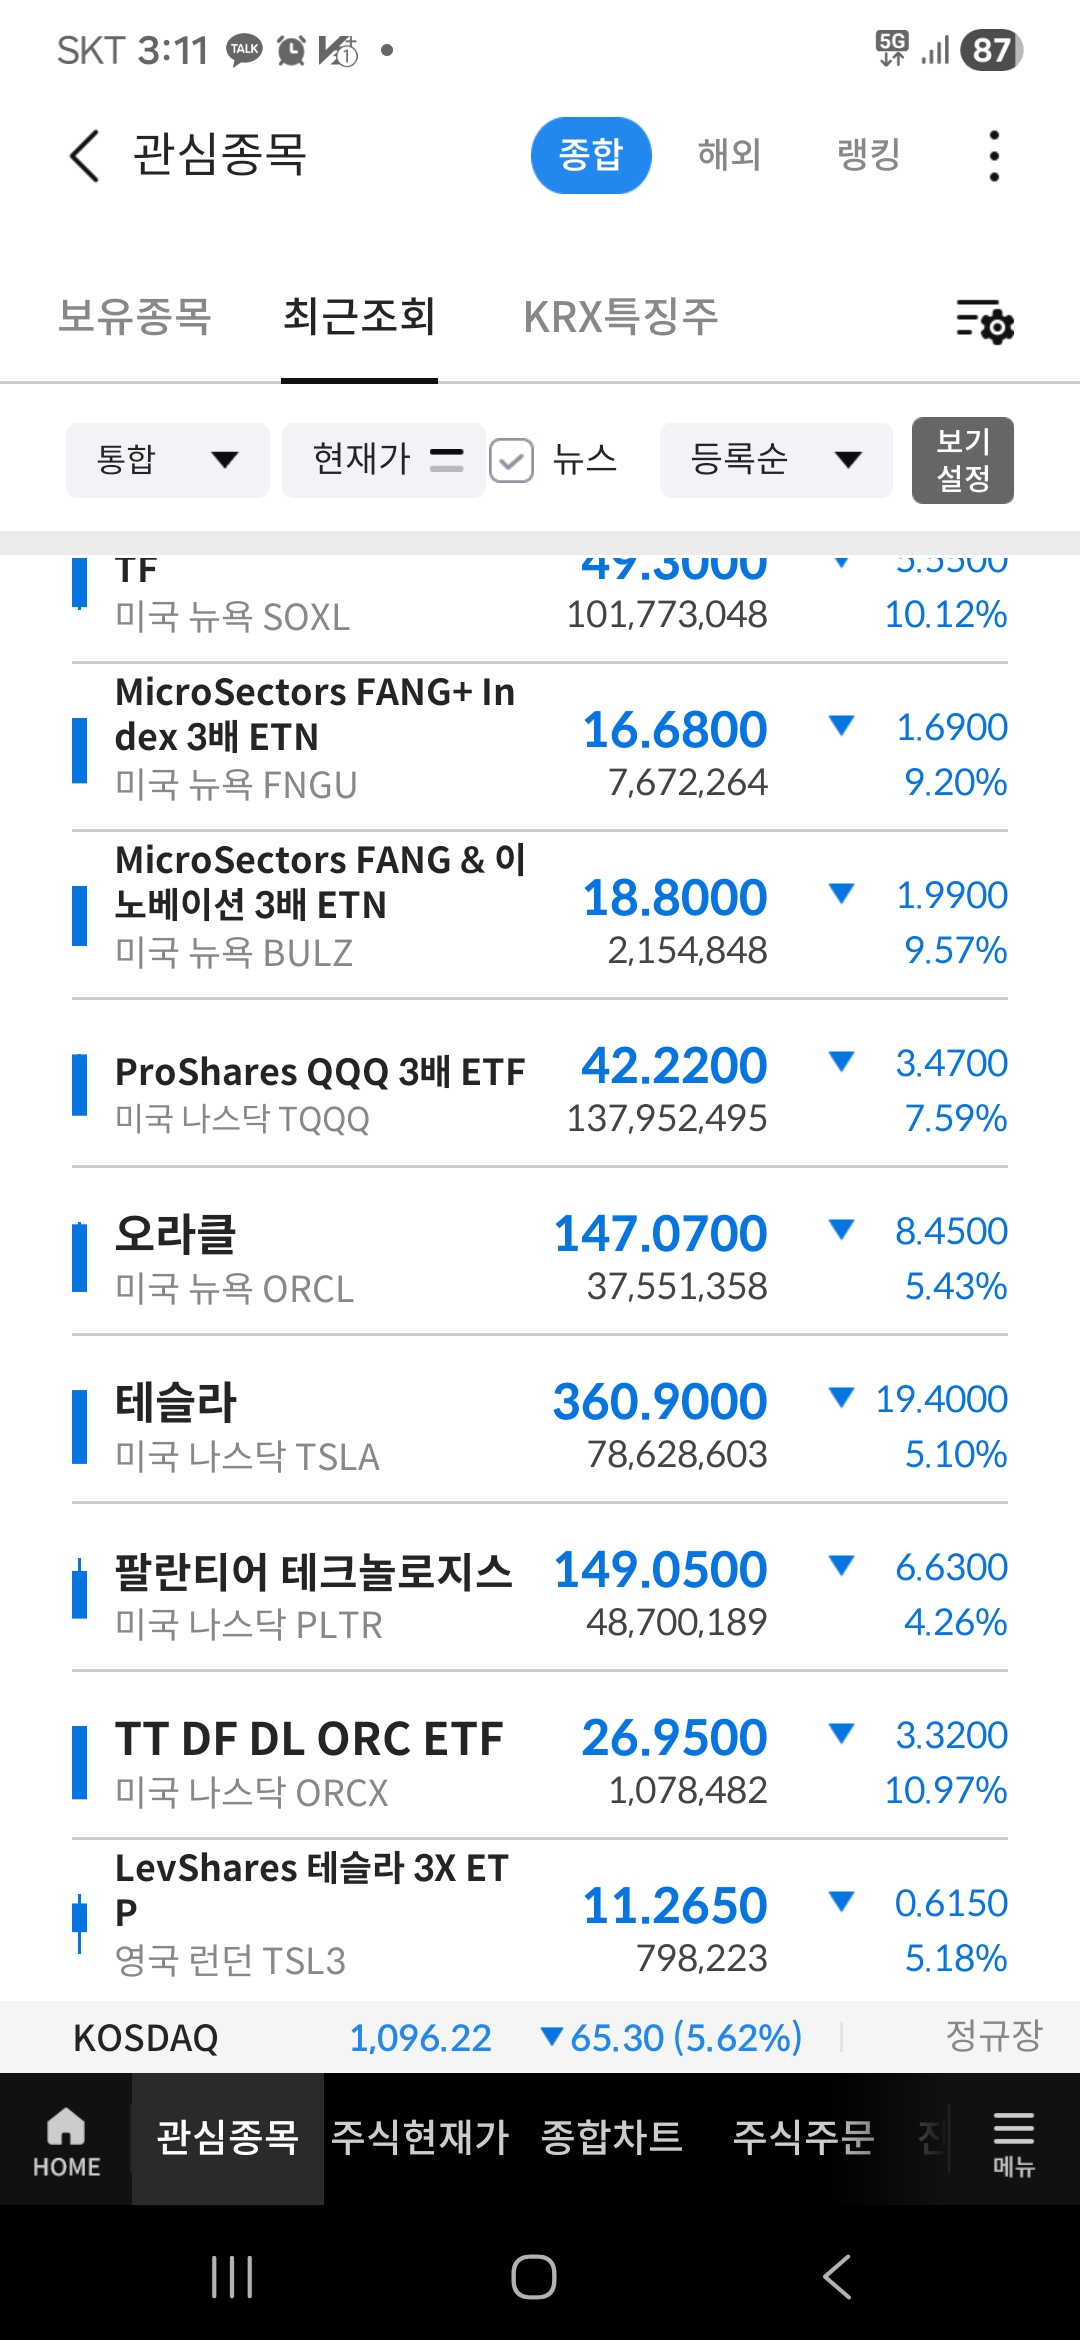The image size is (1080, 2340).
Task: Switch to the 보유종목 tab
Action: 135,318
